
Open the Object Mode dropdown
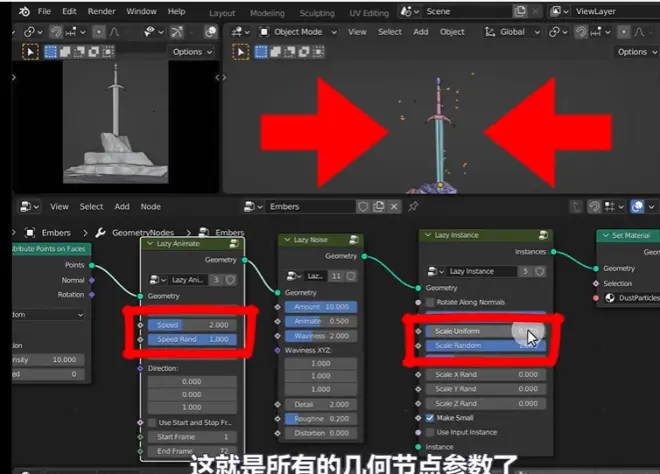click(x=297, y=32)
